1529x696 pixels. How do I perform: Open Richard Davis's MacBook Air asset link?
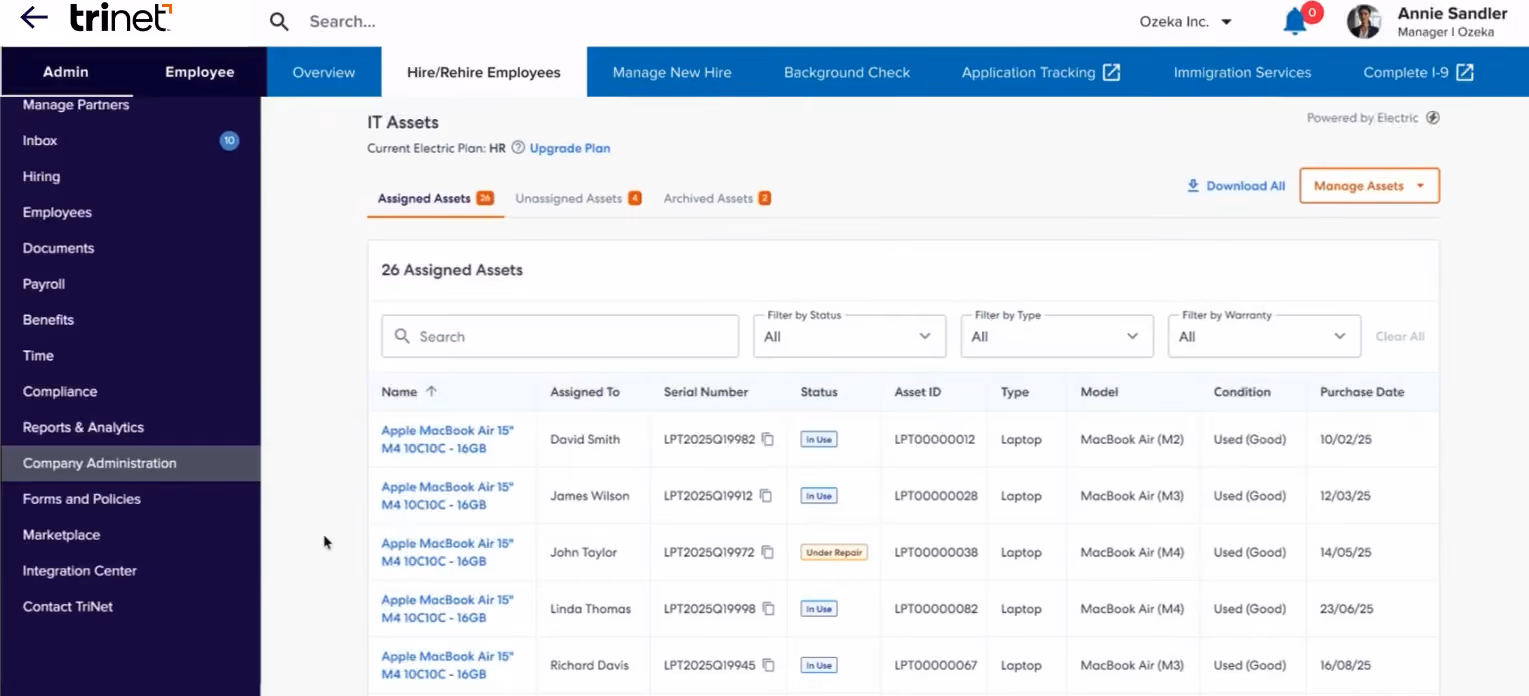447,665
